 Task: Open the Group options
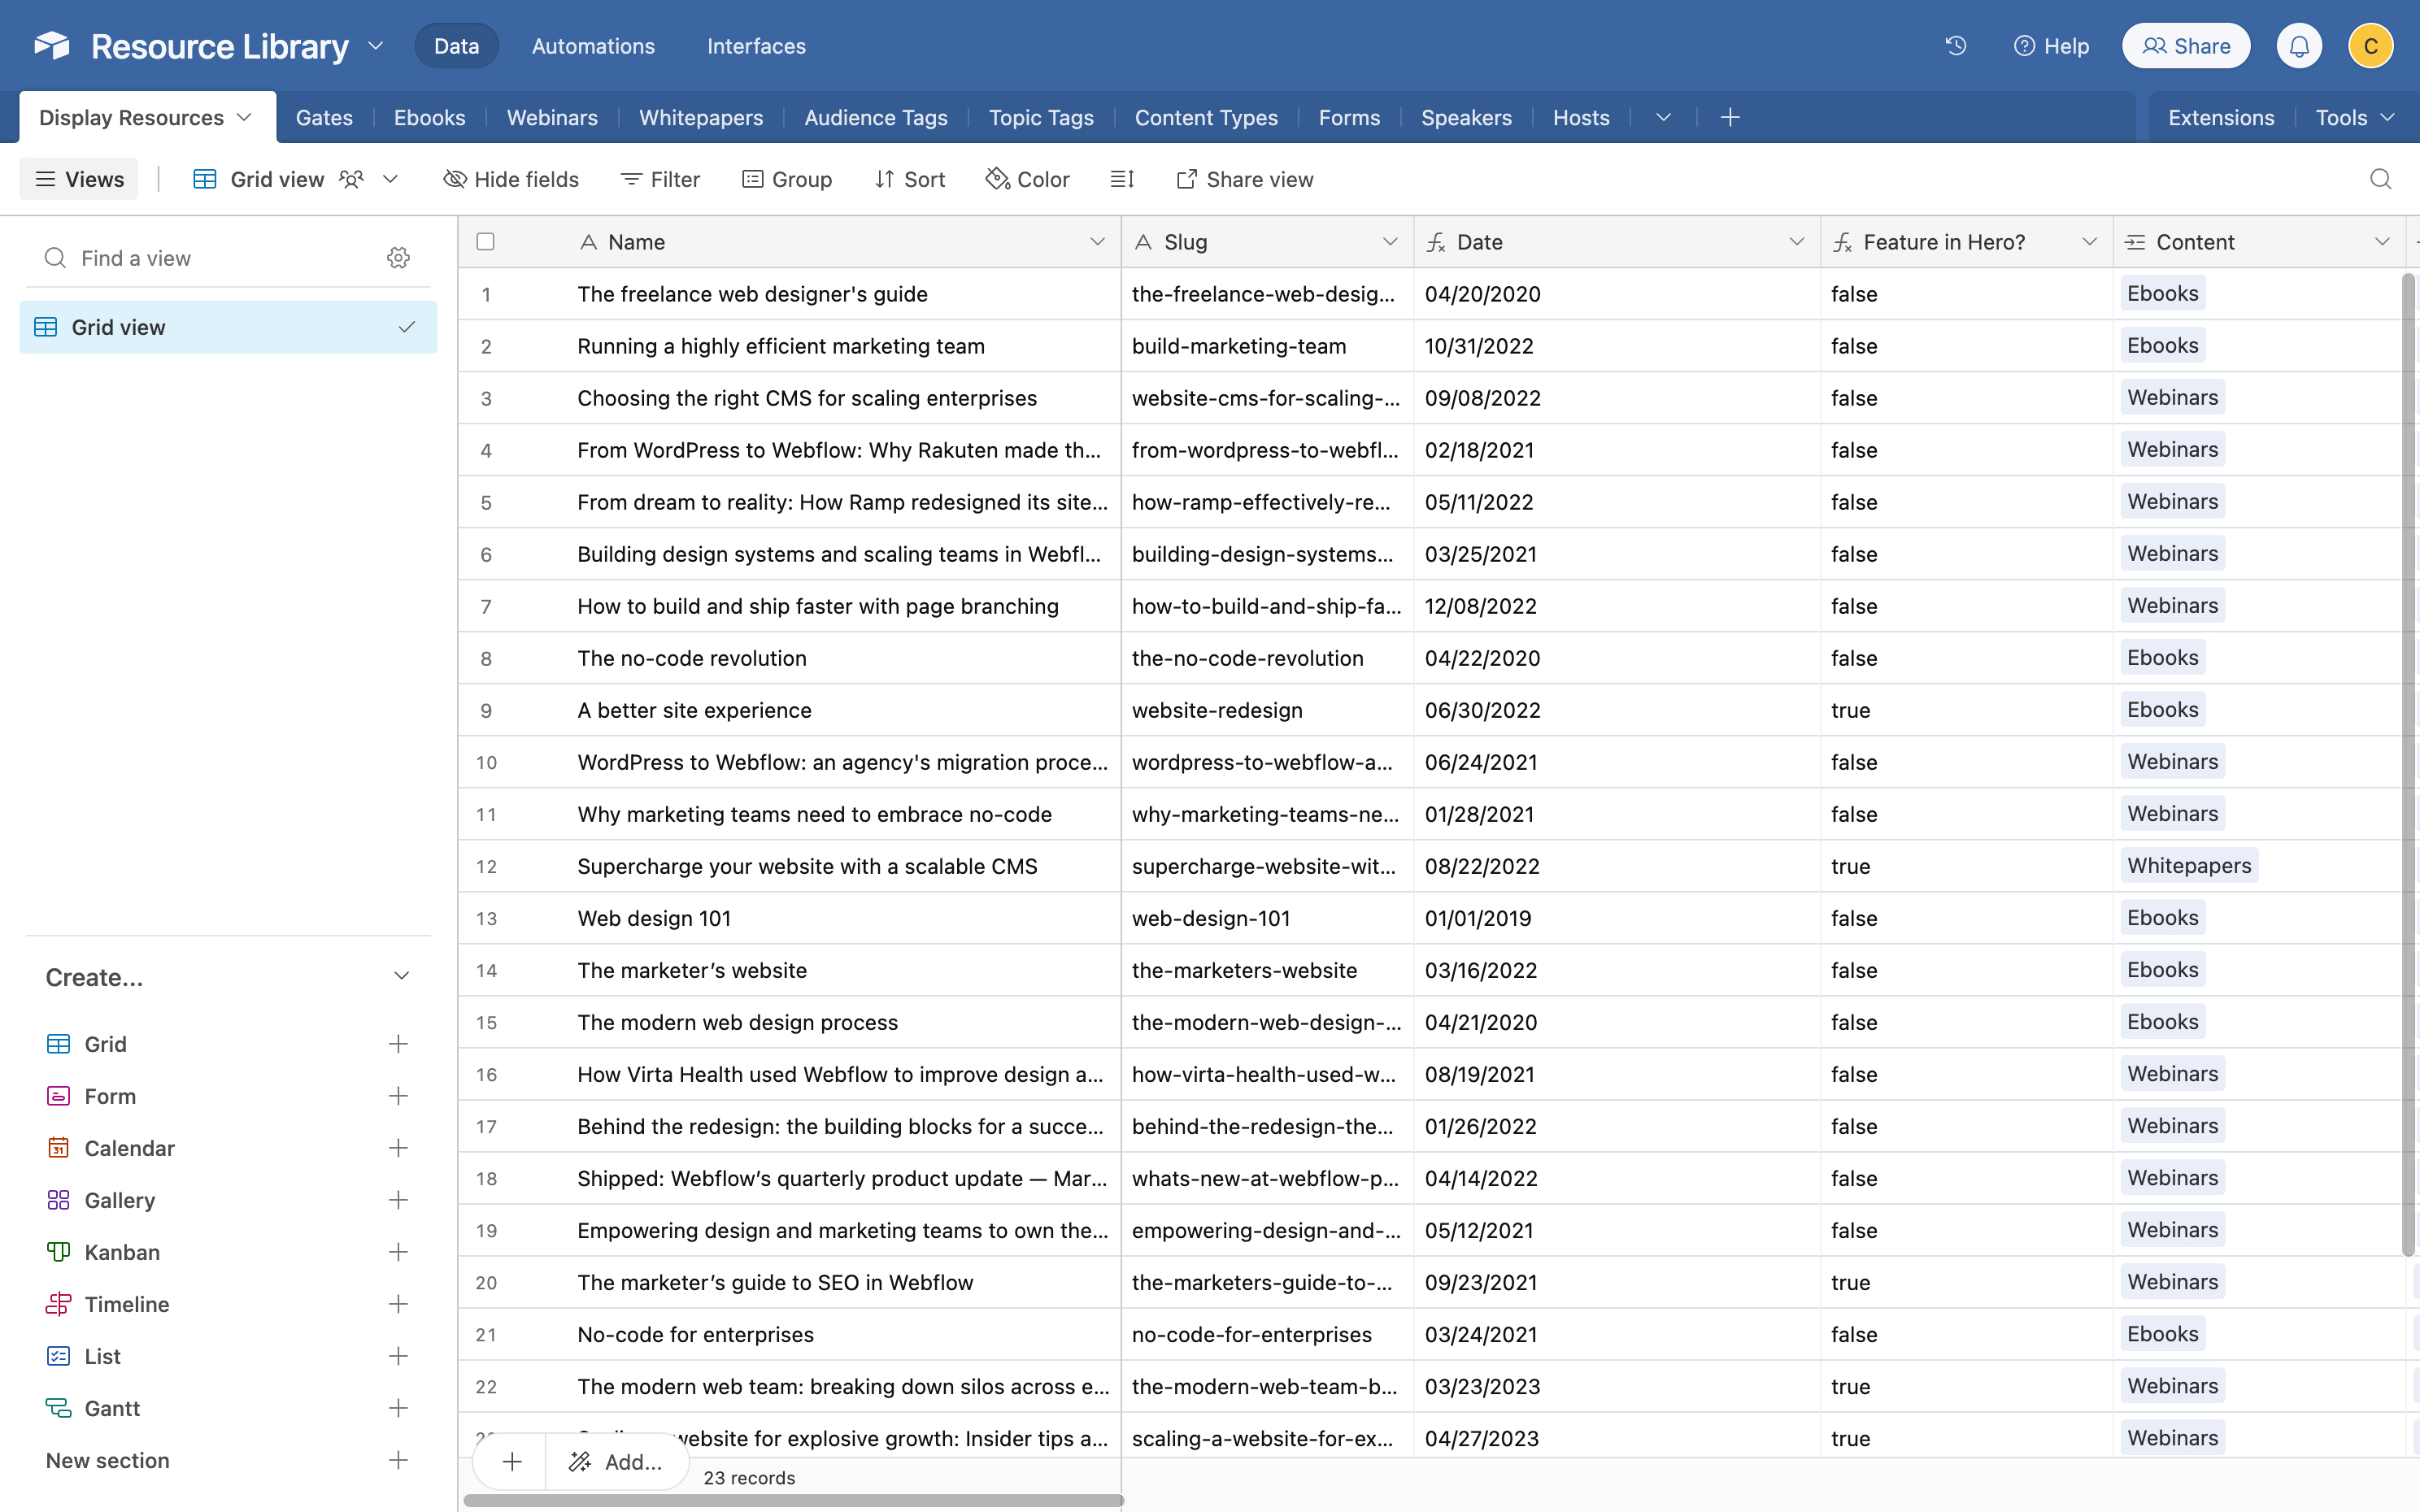[787, 179]
